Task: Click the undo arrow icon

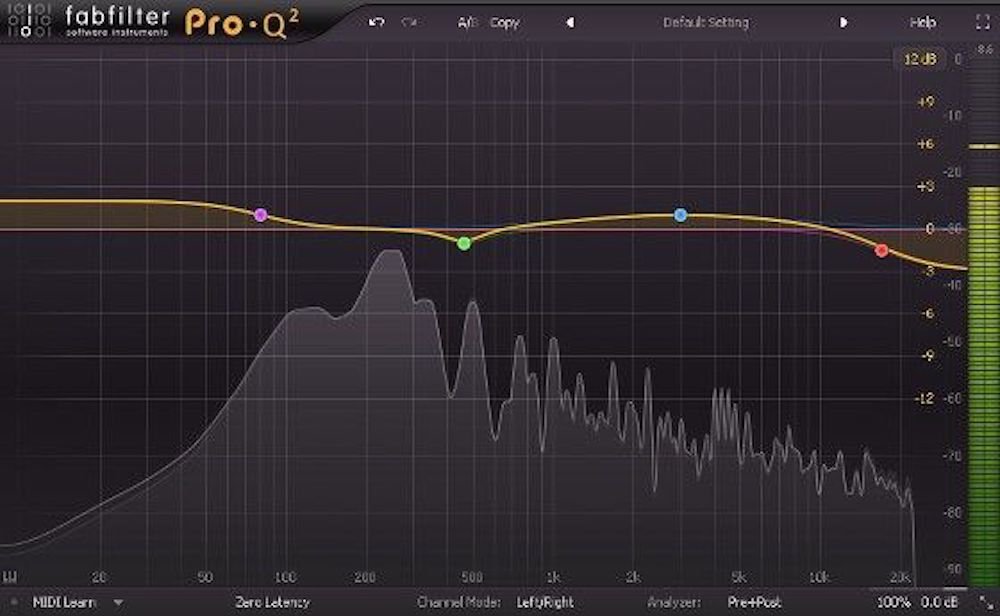Action: (376, 22)
